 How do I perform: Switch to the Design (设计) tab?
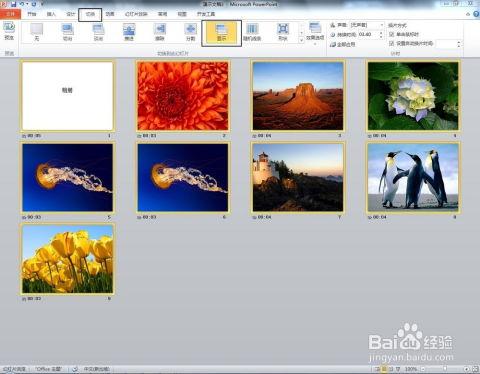tap(71, 14)
